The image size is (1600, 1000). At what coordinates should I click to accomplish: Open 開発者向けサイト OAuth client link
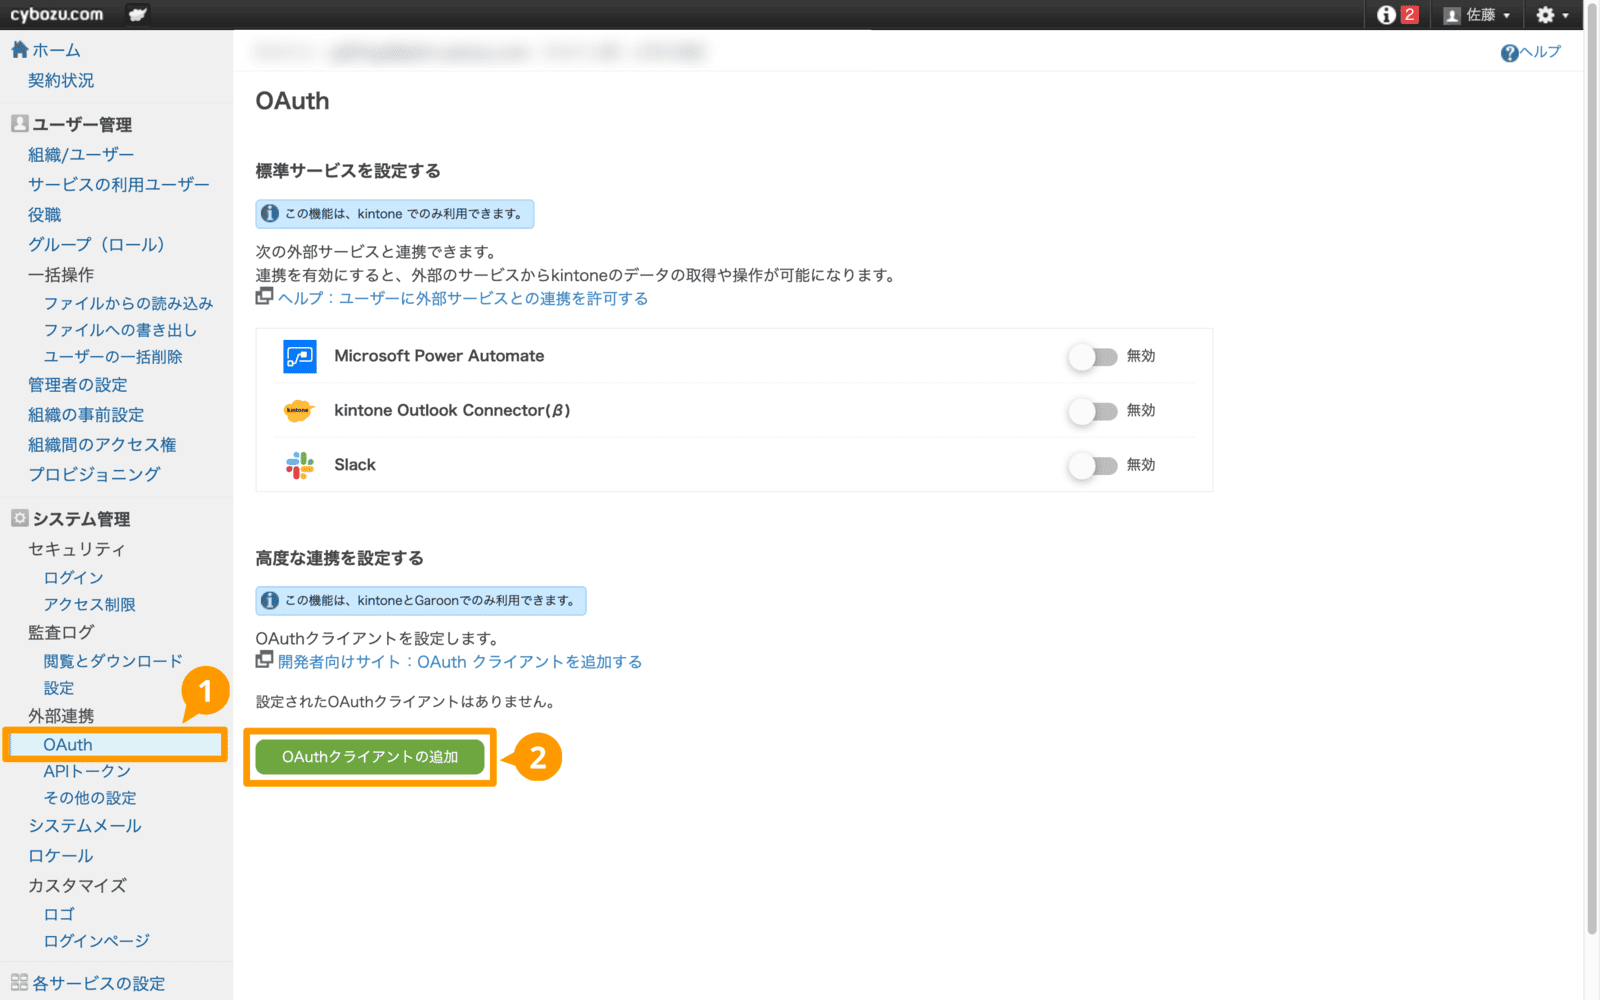pos(460,662)
